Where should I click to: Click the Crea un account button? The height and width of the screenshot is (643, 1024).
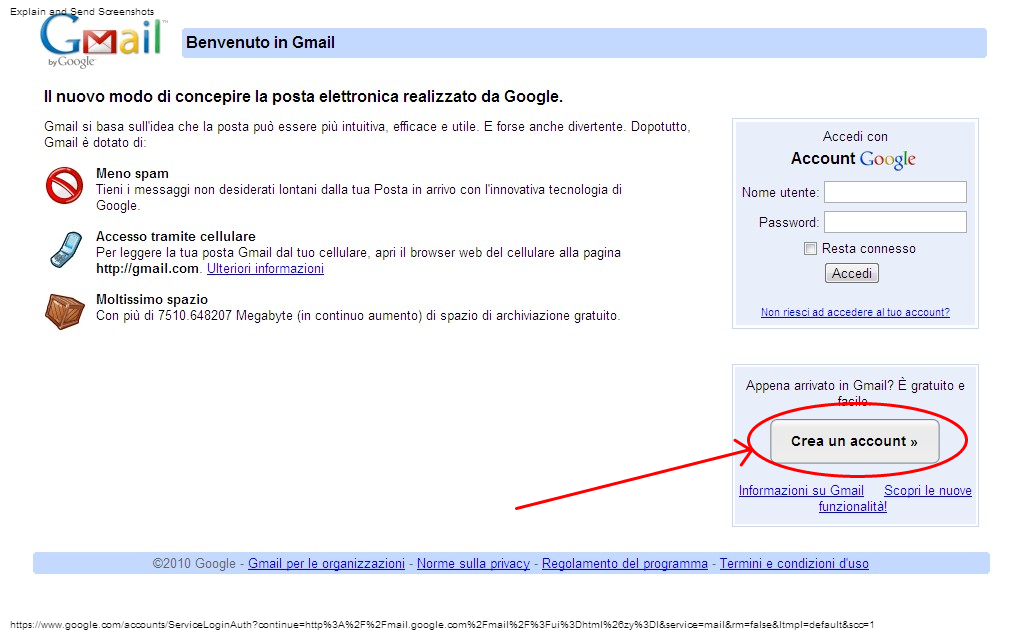pyautogui.click(x=854, y=441)
